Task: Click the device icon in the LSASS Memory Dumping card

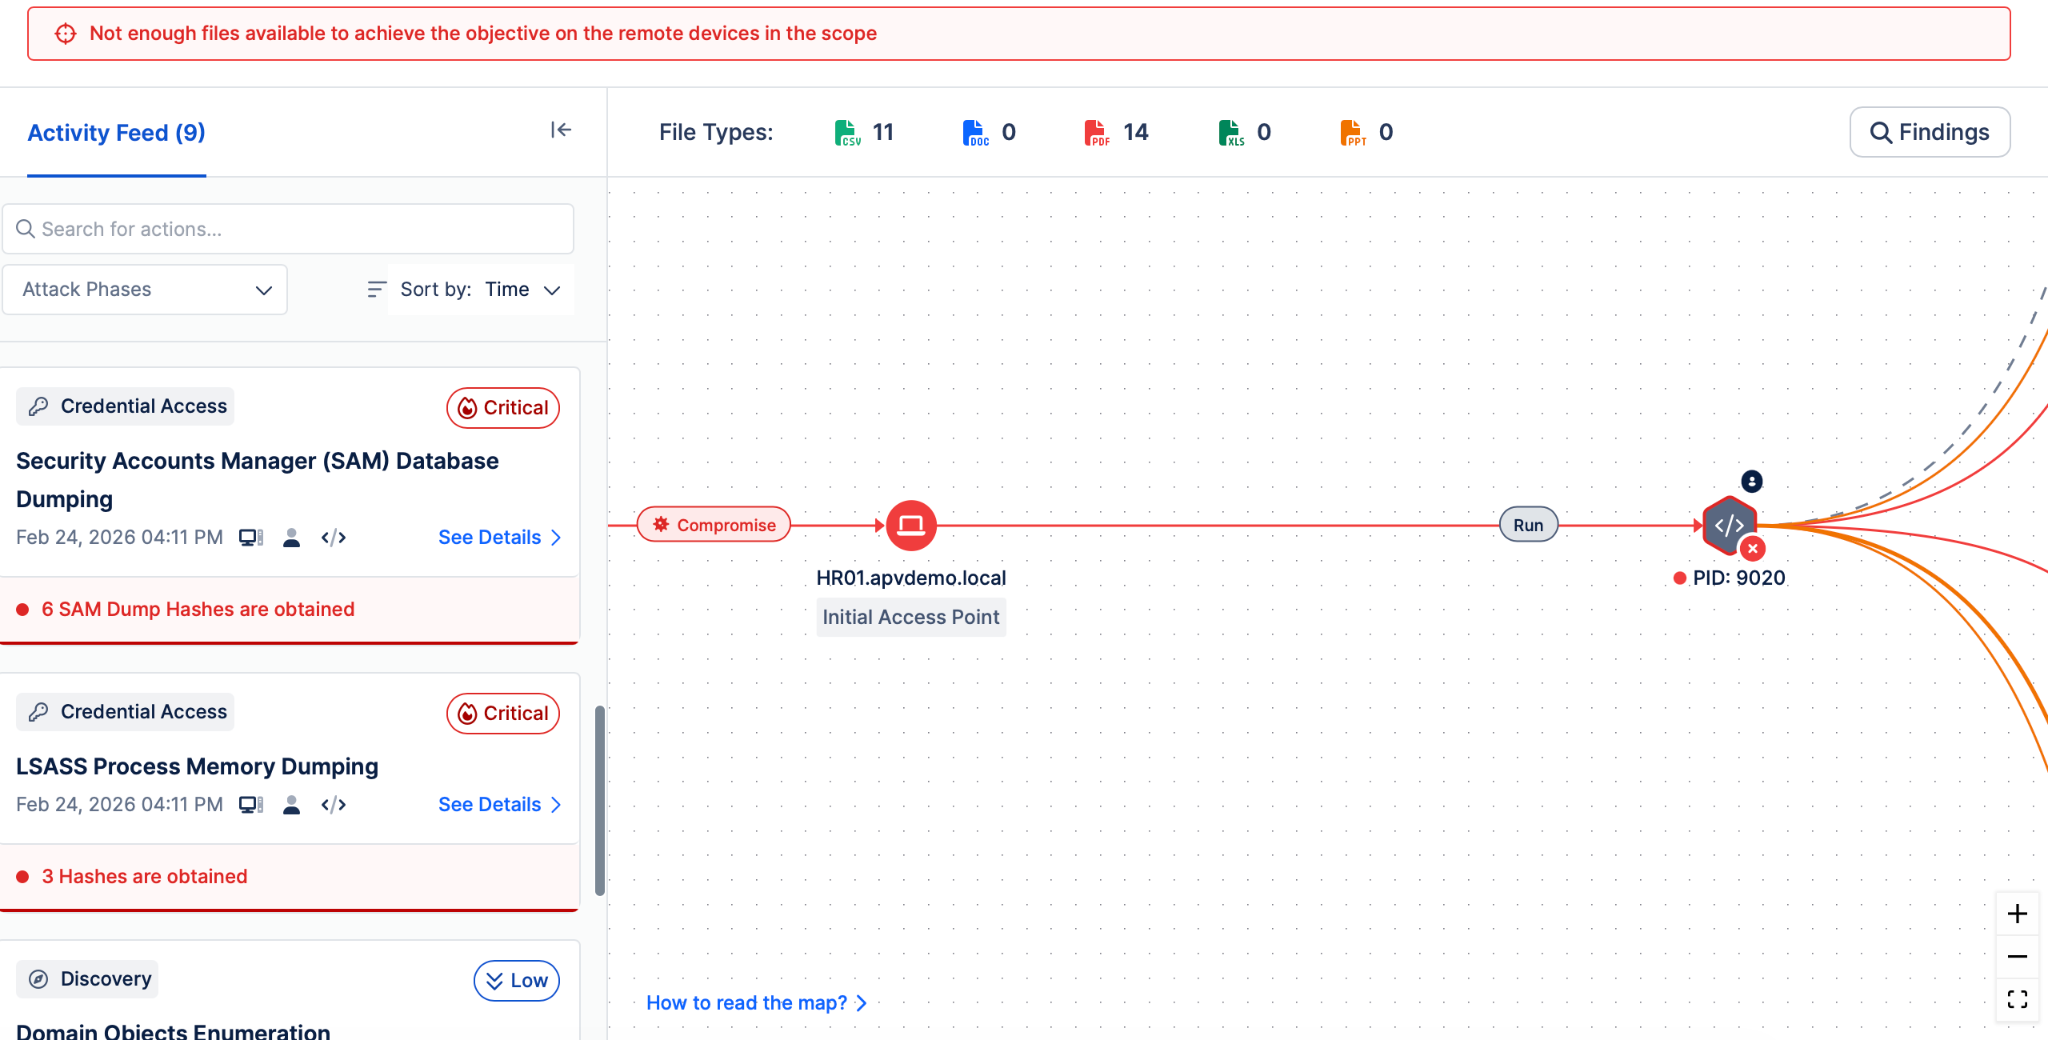Action: tap(251, 805)
